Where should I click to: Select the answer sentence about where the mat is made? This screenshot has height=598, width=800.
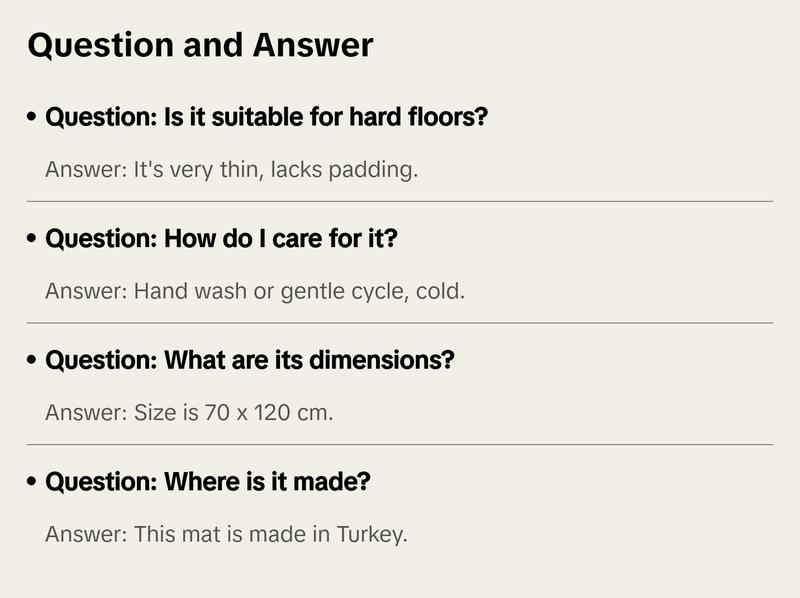(x=226, y=534)
